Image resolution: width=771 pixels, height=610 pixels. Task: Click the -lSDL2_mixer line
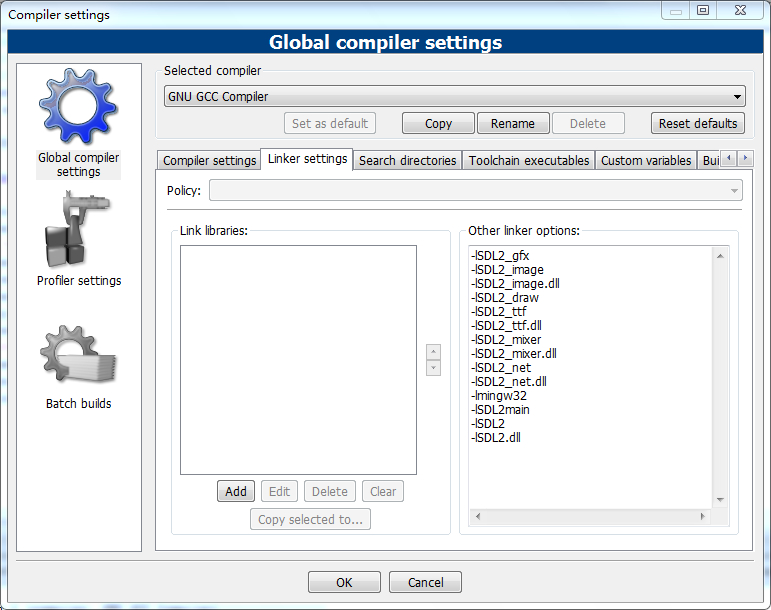click(x=505, y=340)
